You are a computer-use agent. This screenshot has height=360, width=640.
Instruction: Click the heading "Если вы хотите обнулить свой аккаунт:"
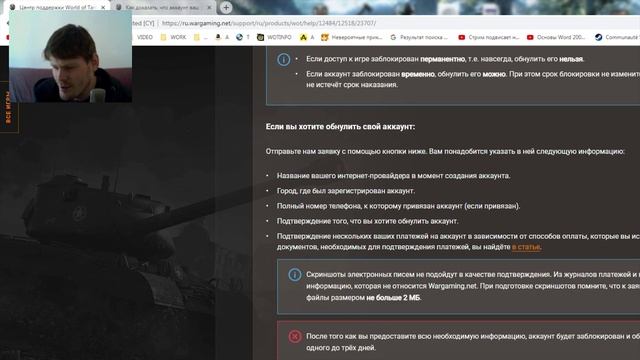(340, 127)
